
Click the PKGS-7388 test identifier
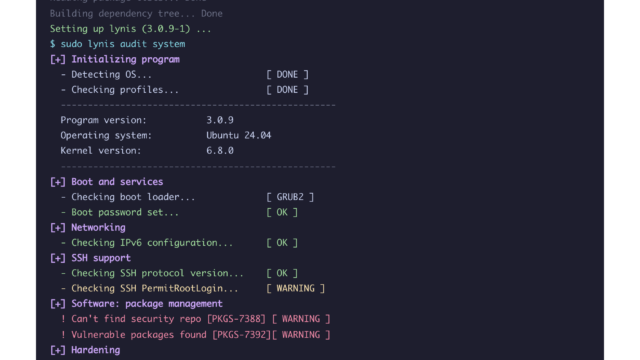pos(236,319)
